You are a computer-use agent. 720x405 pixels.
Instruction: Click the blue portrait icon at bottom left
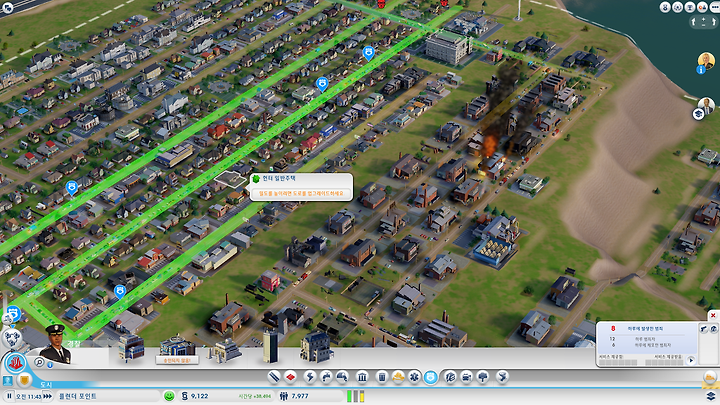pos(7,381)
